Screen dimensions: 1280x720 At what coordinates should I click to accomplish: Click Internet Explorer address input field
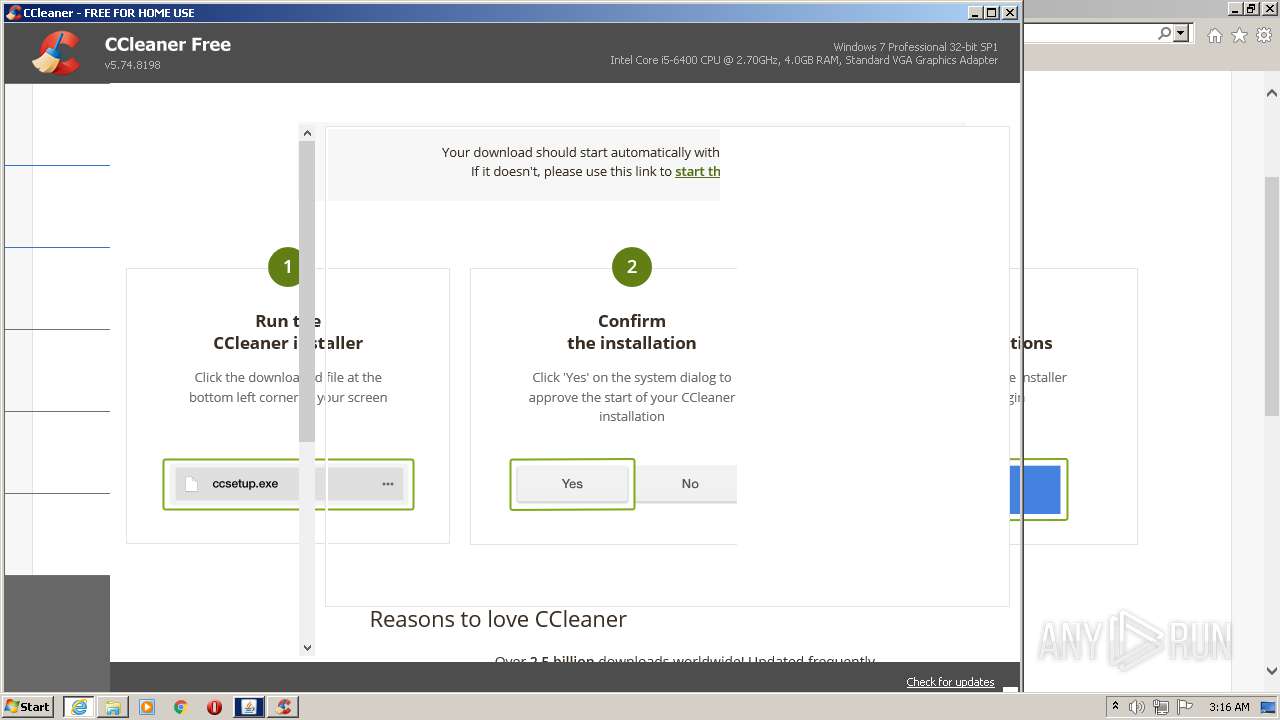pos(1090,34)
